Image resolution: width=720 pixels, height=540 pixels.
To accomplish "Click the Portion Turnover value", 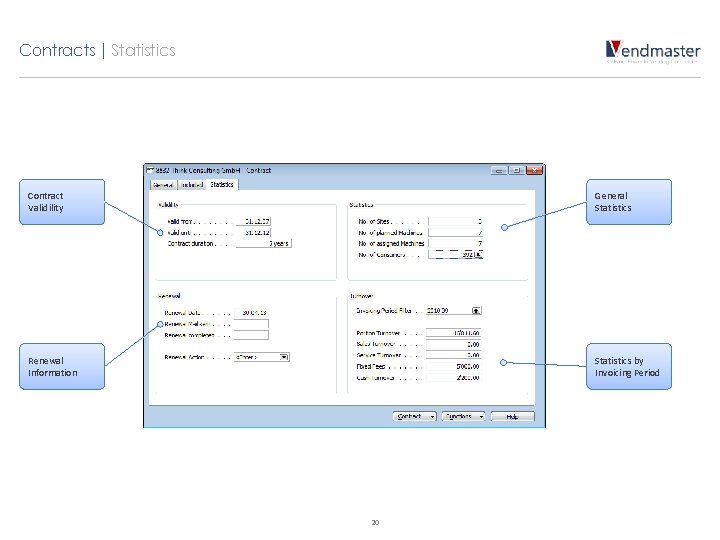I will coord(453,333).
